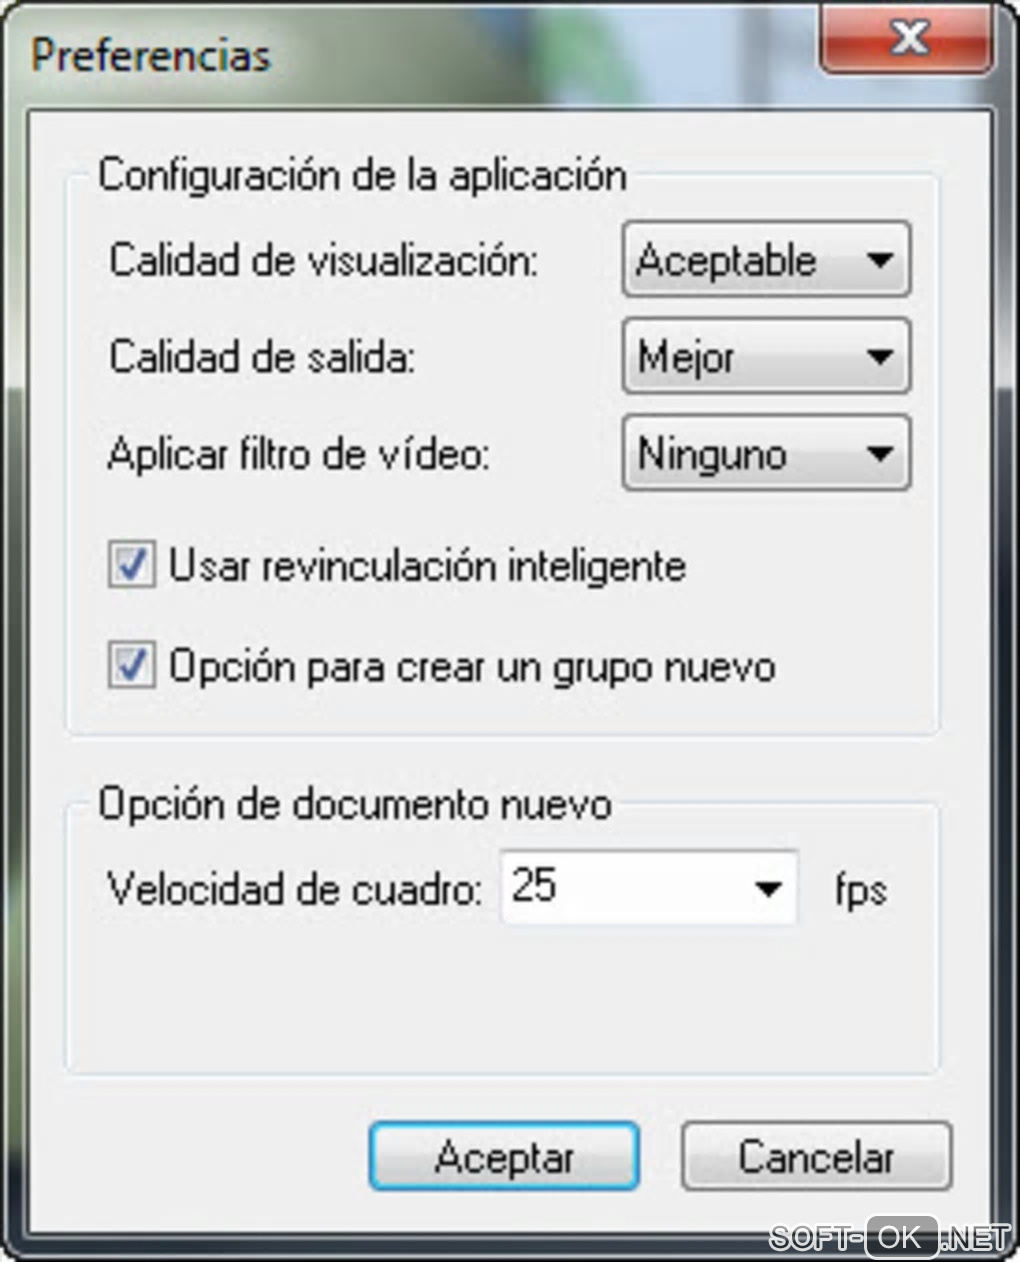Click the Calidad de visualización label
Image resolution: width=1020 pixels, height=1262 pixels.
point(324,261)
